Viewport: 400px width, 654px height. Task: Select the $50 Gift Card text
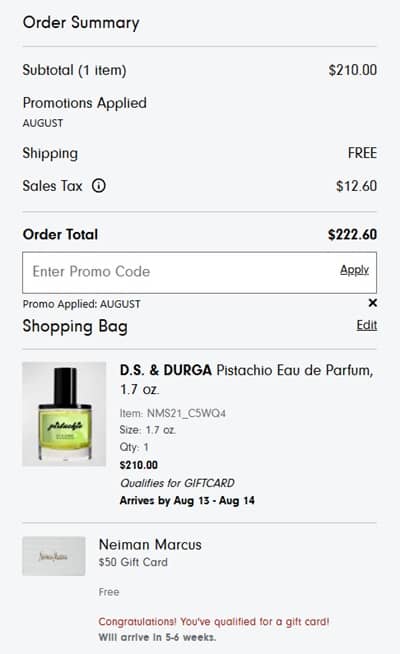[x=133, y=562]
